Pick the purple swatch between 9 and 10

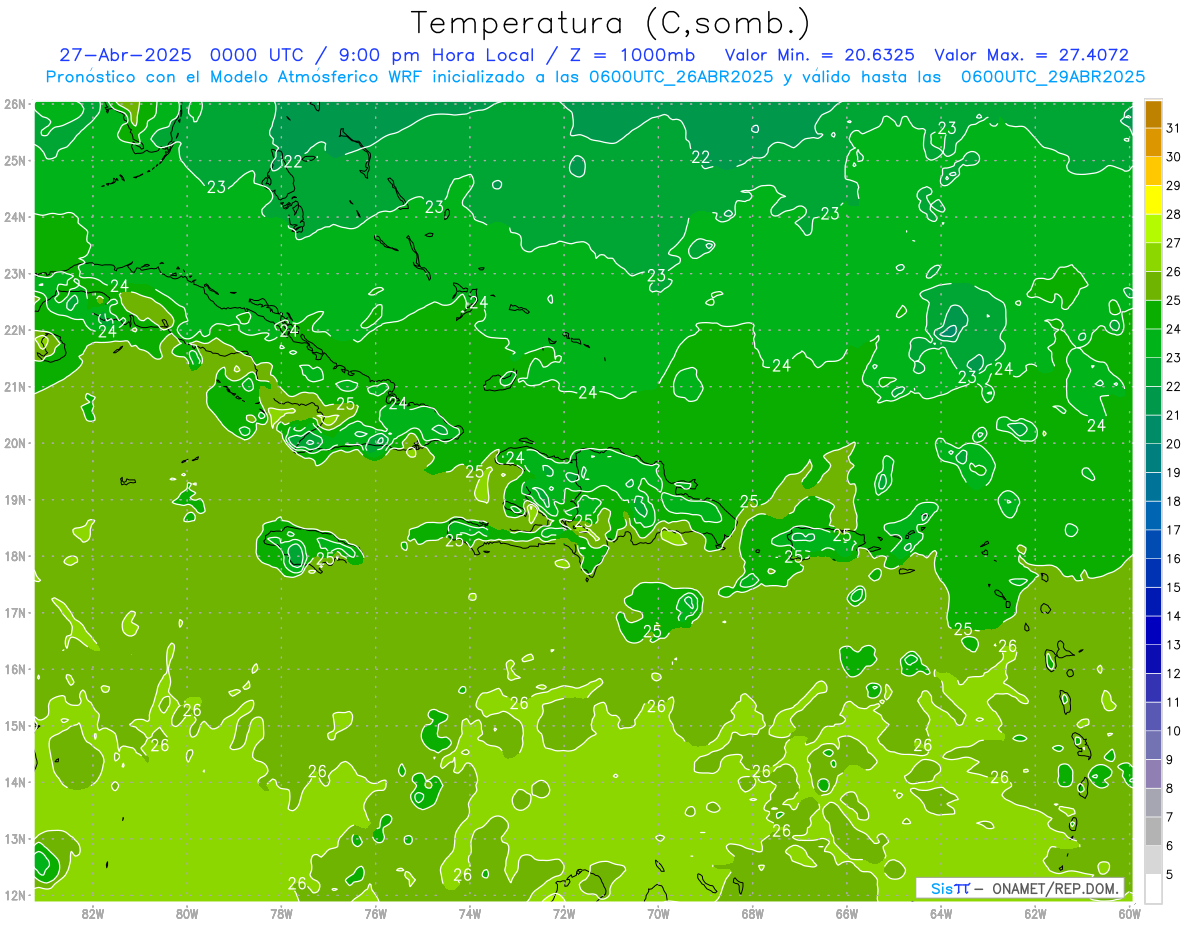point(1153,745)
